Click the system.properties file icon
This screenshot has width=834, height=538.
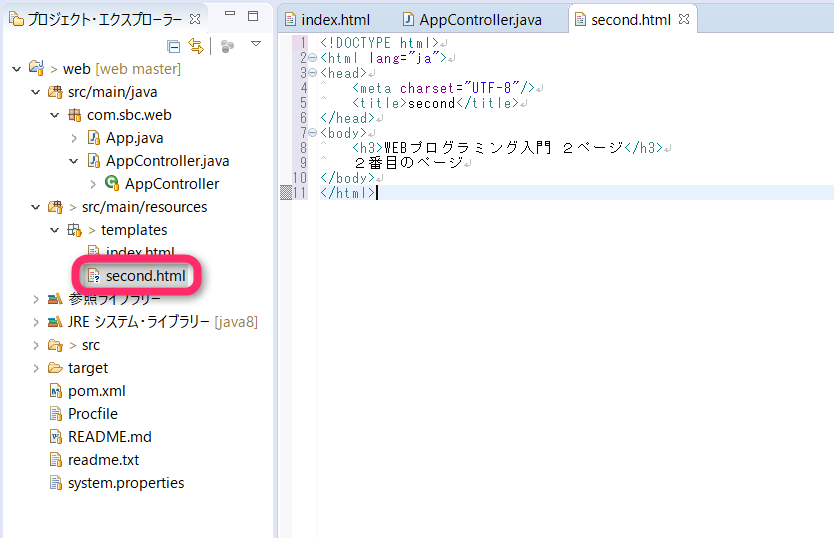[55, 483]
